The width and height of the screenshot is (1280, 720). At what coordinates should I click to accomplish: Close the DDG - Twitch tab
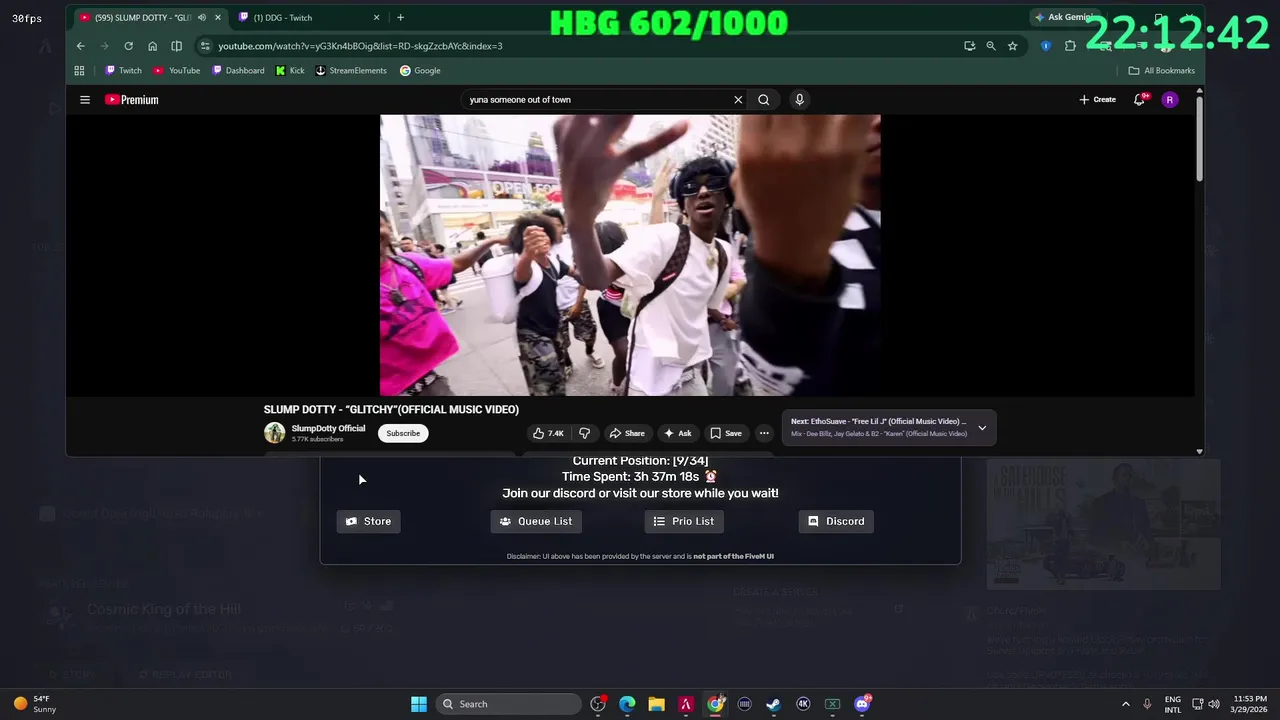[x=376, y=17]
